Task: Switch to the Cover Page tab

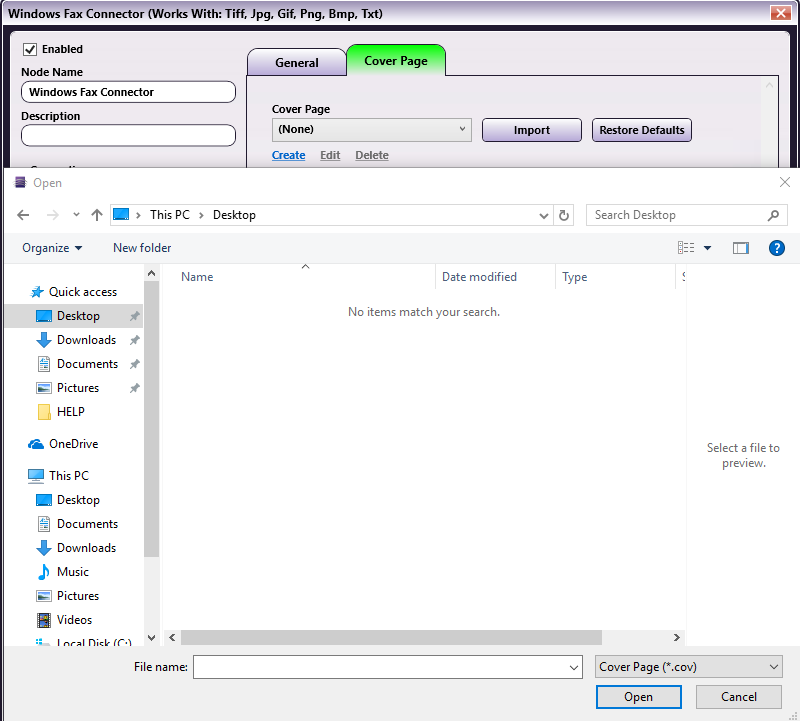Action: point(396,61)
